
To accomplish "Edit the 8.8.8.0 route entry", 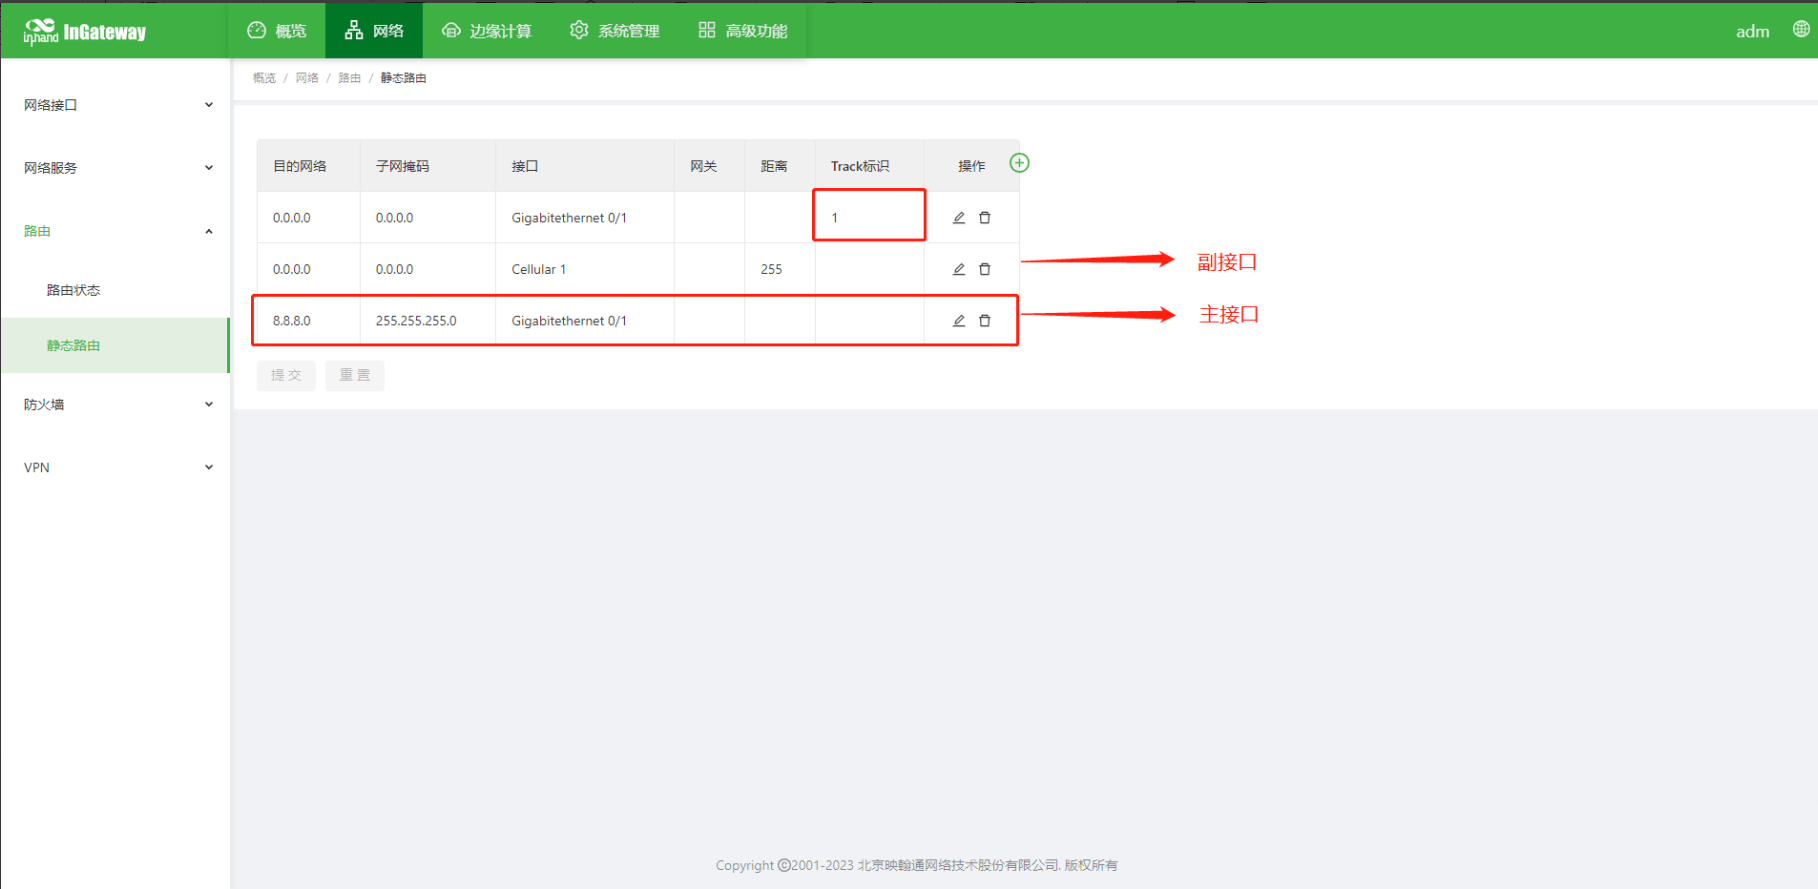I will point(958,321).
